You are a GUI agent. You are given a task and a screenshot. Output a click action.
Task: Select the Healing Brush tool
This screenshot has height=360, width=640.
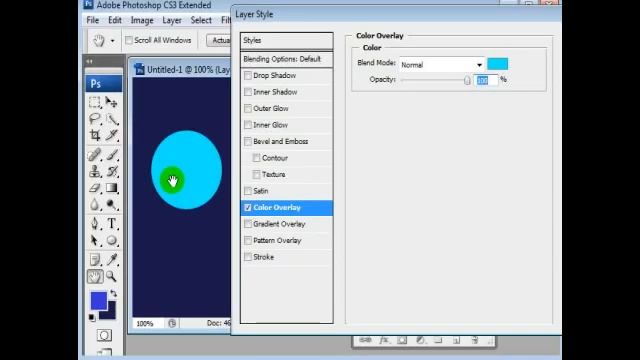point(95,155)
